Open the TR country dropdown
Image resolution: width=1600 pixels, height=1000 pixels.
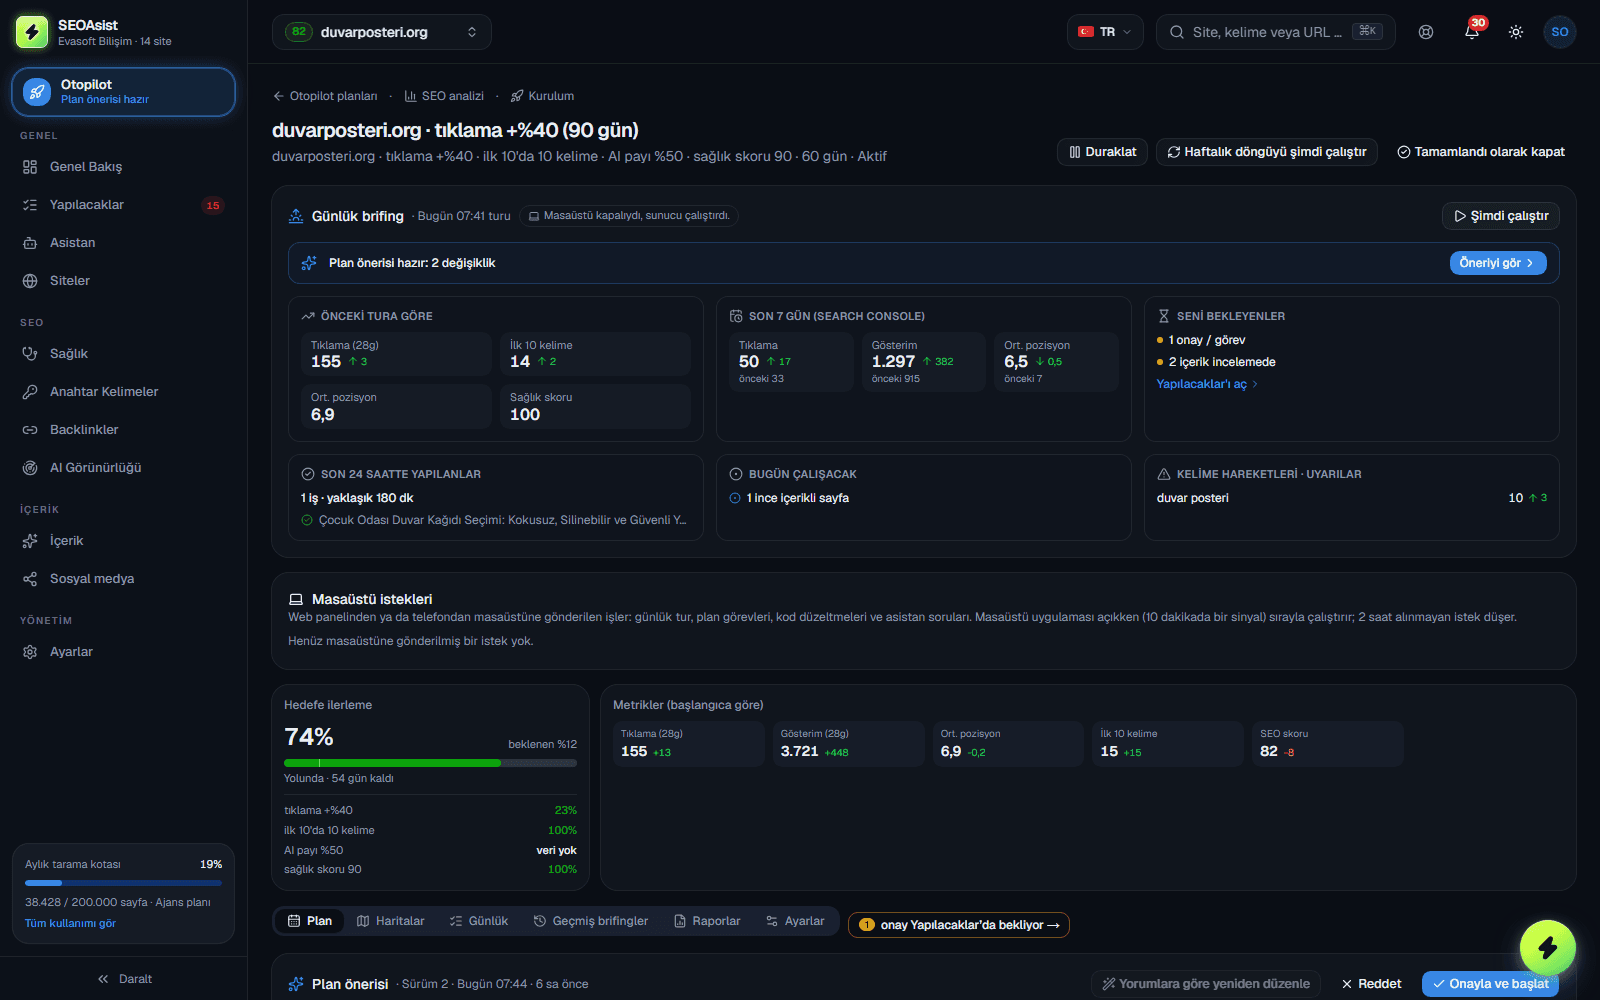[1105, 32]
